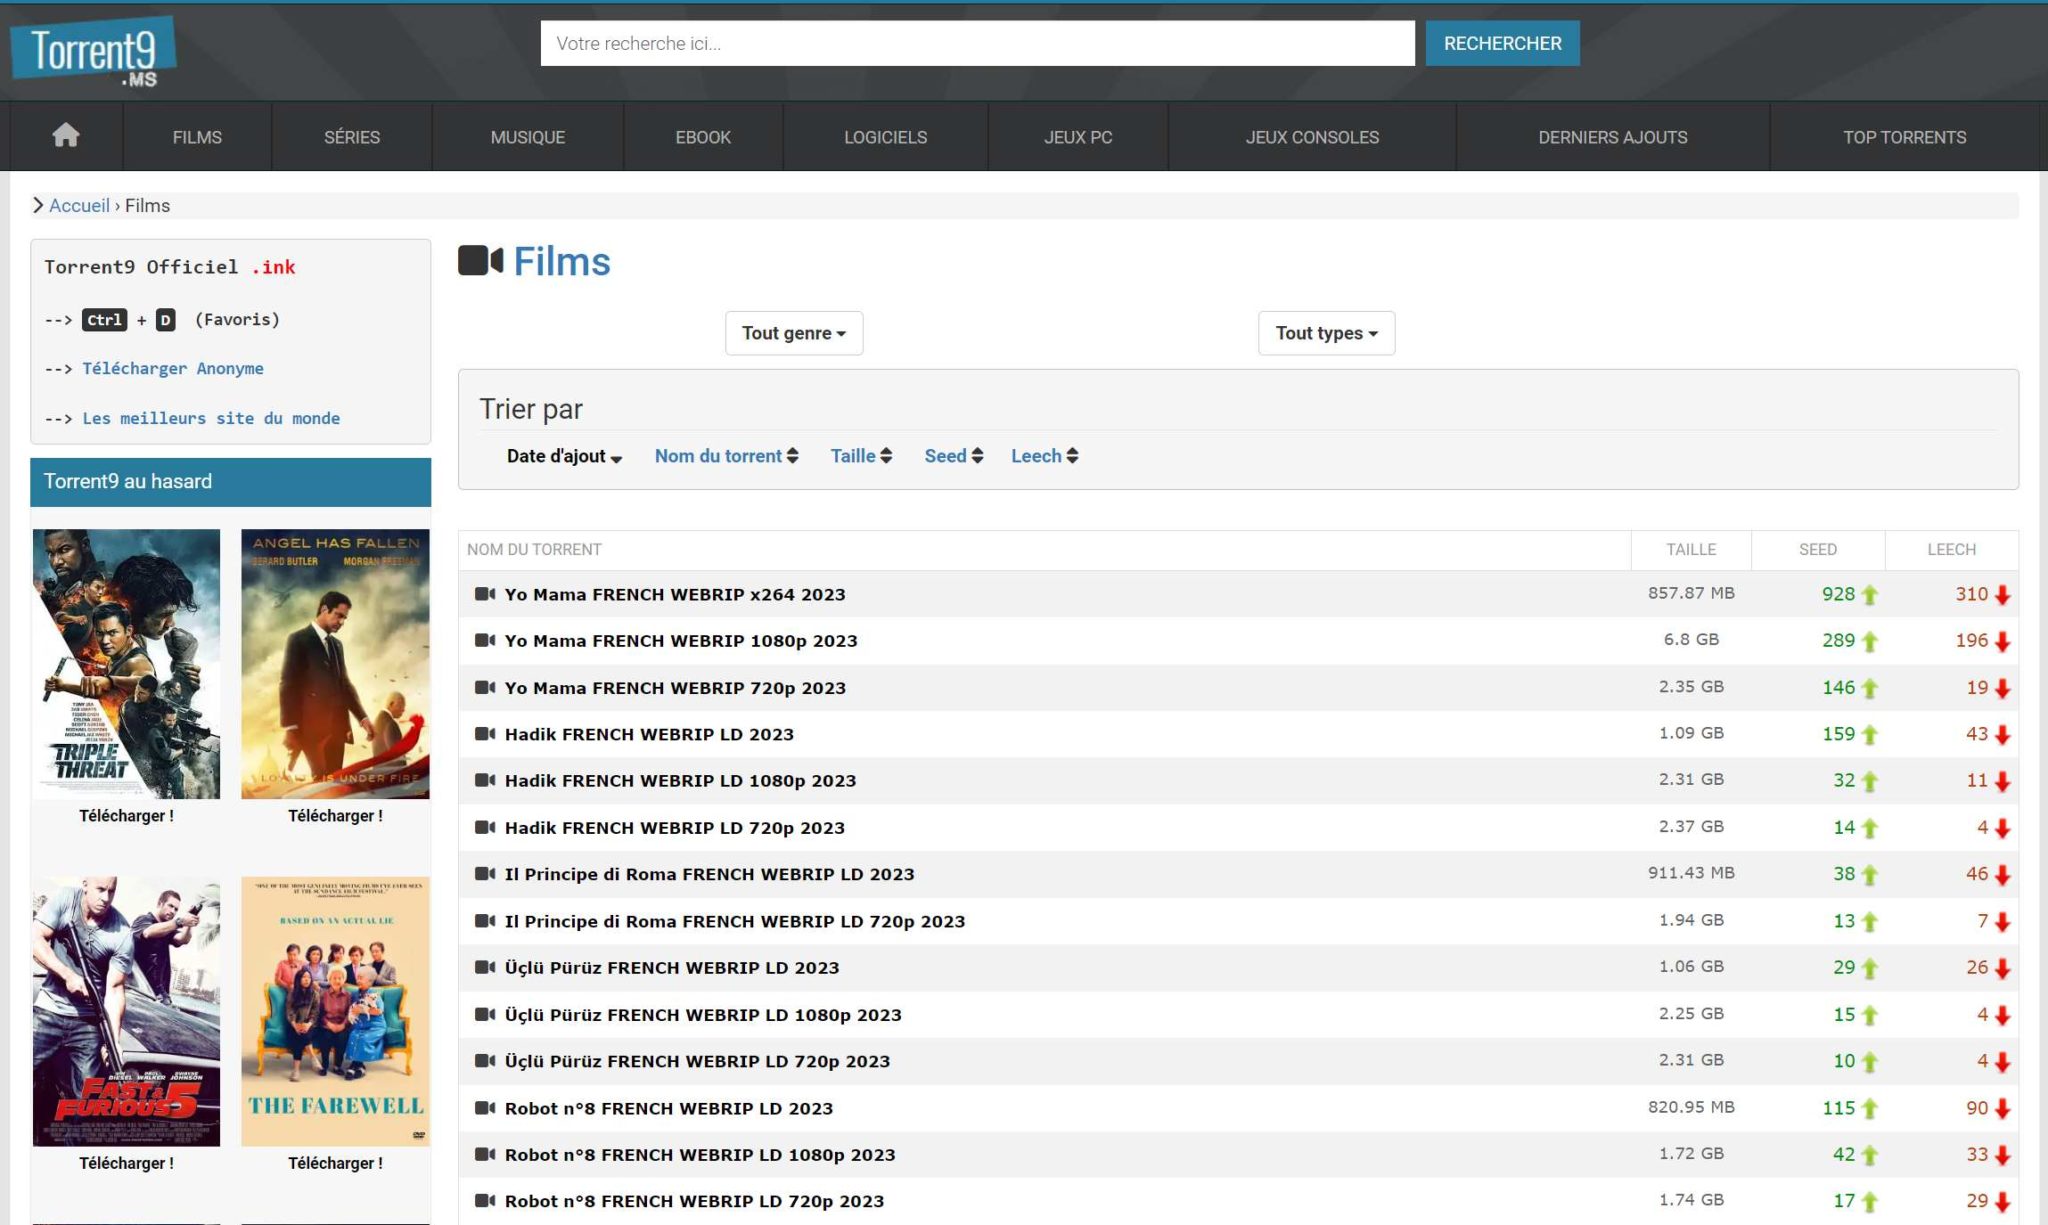Click camera icon beside Yo Mama x264 row
Viewport: 2048px width, 1225px height.
coord(485,594)
